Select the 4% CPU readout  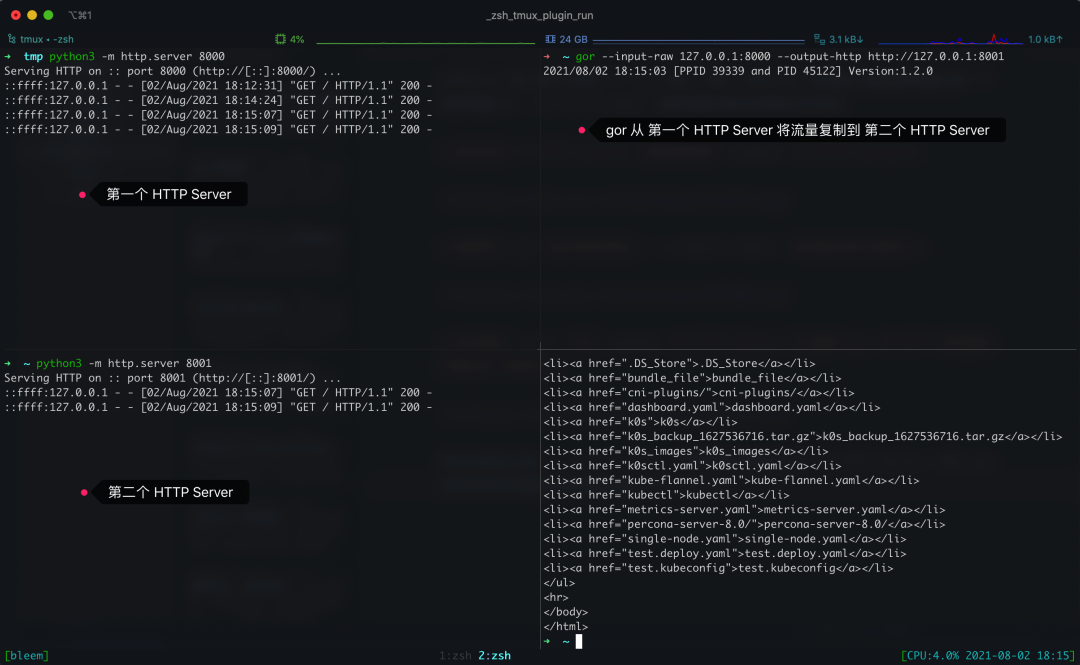[297, 39]
